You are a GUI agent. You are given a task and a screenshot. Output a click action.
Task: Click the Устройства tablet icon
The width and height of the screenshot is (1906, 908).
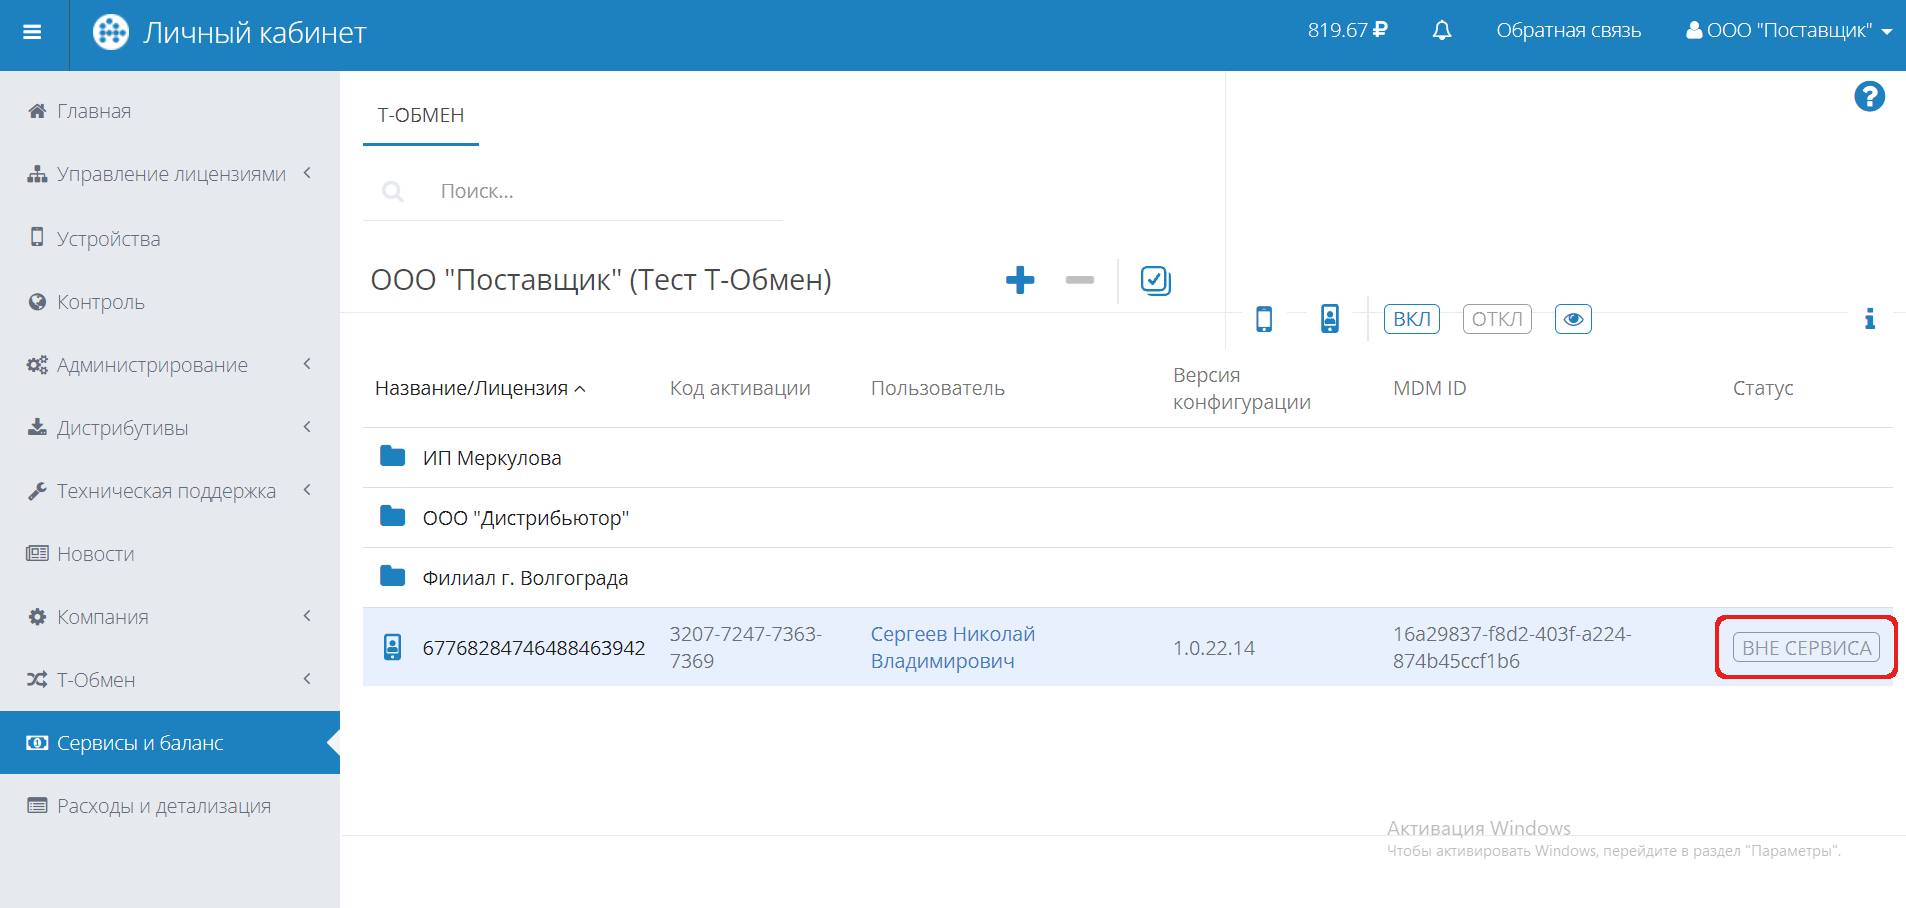click(37, 237)
